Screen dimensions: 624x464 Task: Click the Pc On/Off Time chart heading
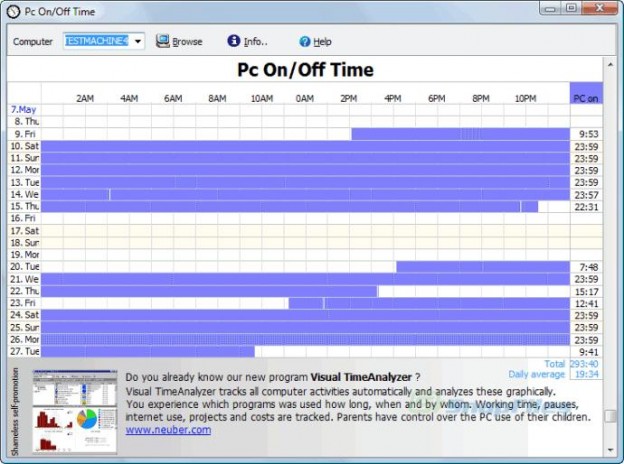[x=305, y=70]
